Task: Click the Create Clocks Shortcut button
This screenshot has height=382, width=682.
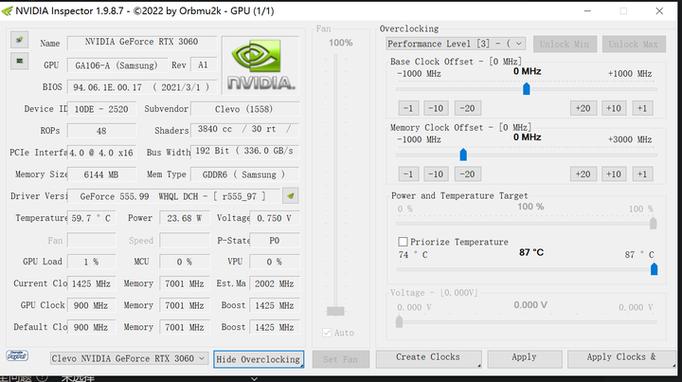Action: [428, 358]
